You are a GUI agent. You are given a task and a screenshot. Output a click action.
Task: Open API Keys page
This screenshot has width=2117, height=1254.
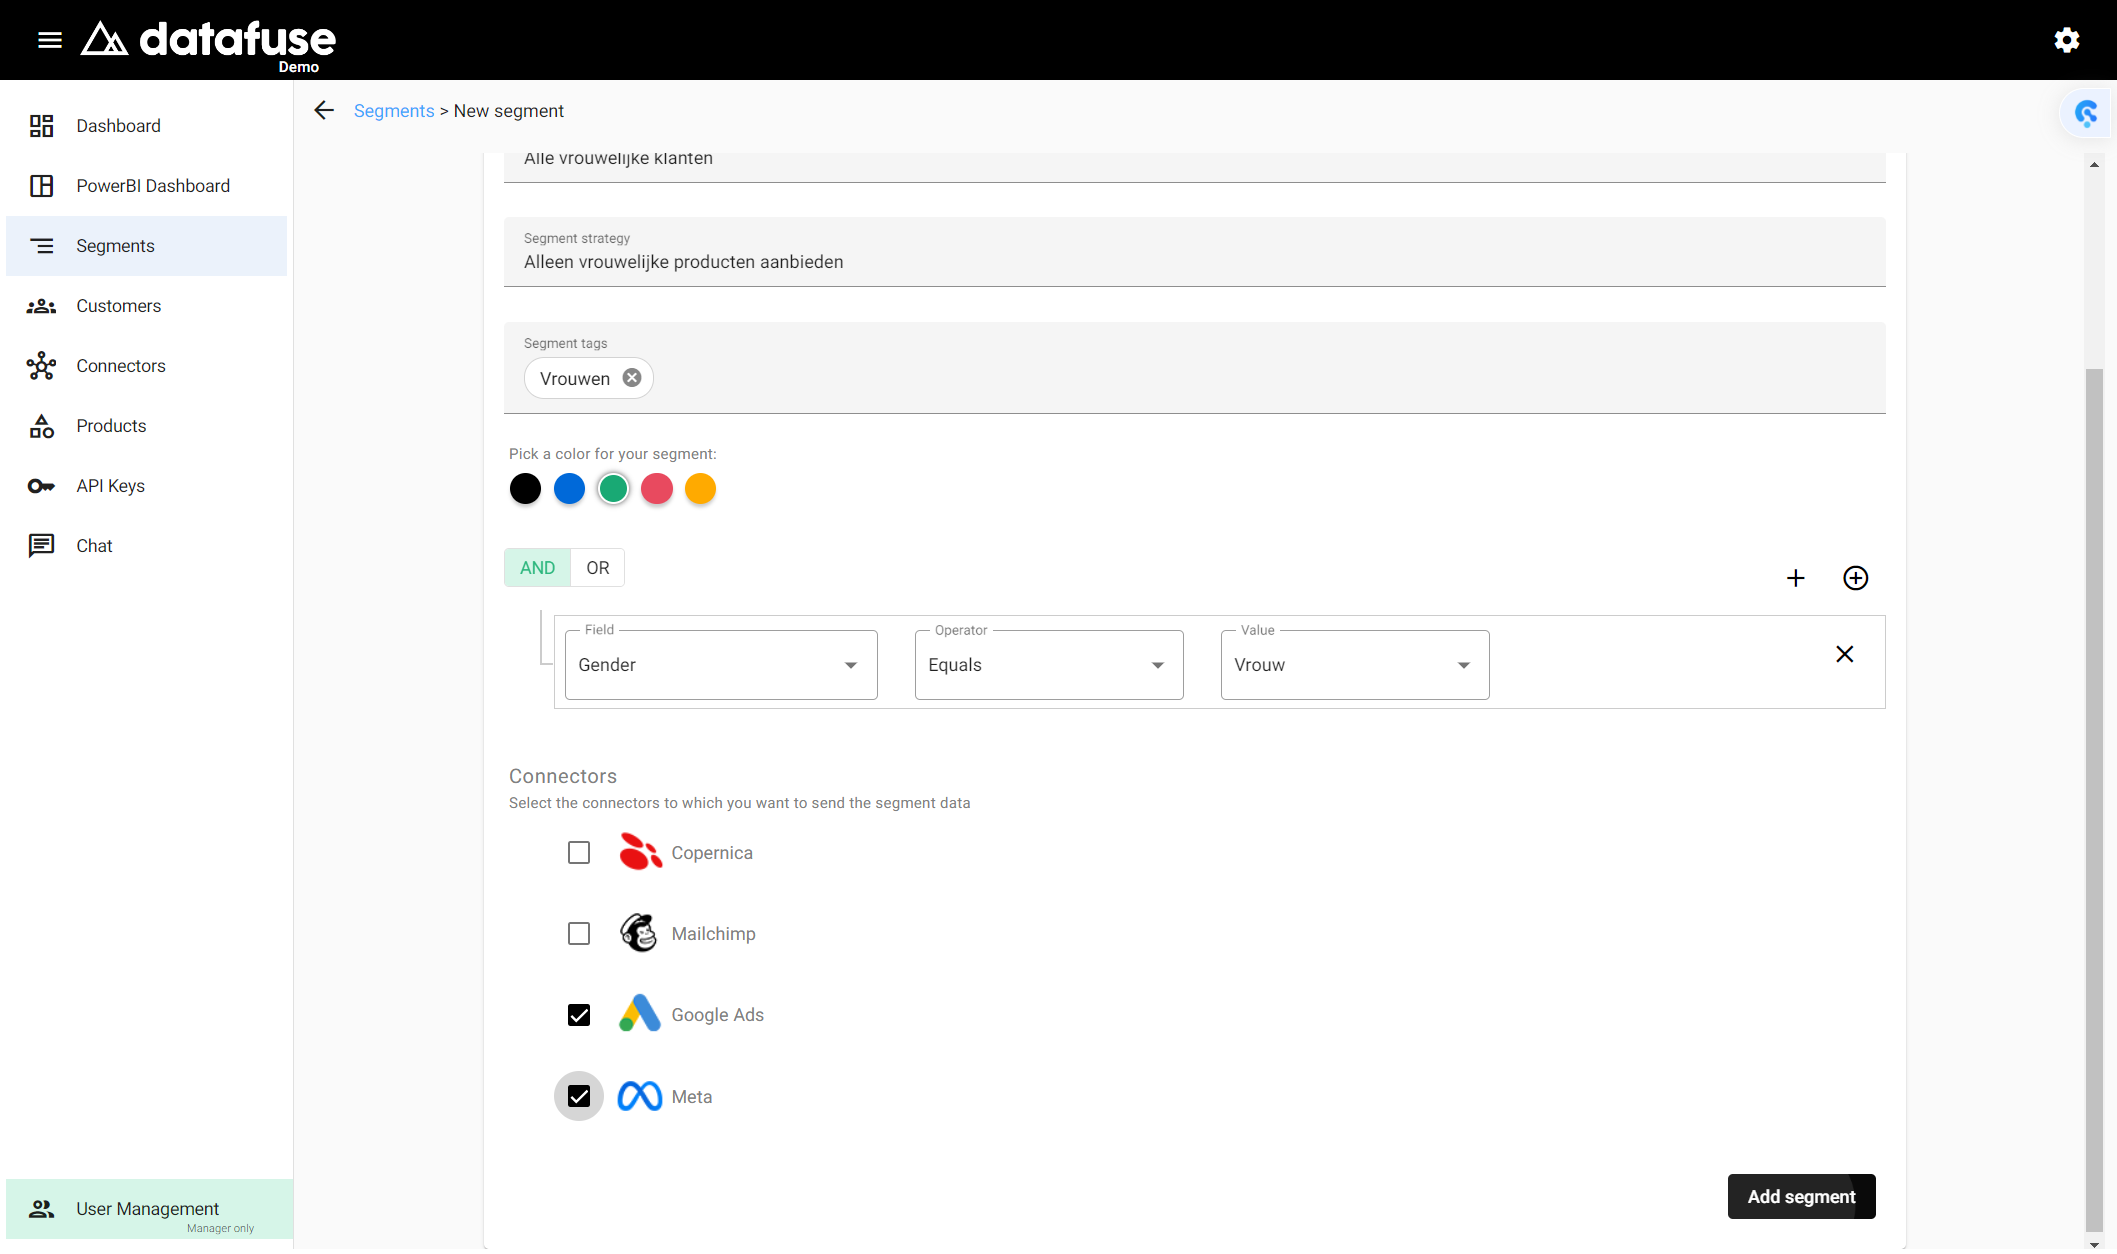[147, 486]
